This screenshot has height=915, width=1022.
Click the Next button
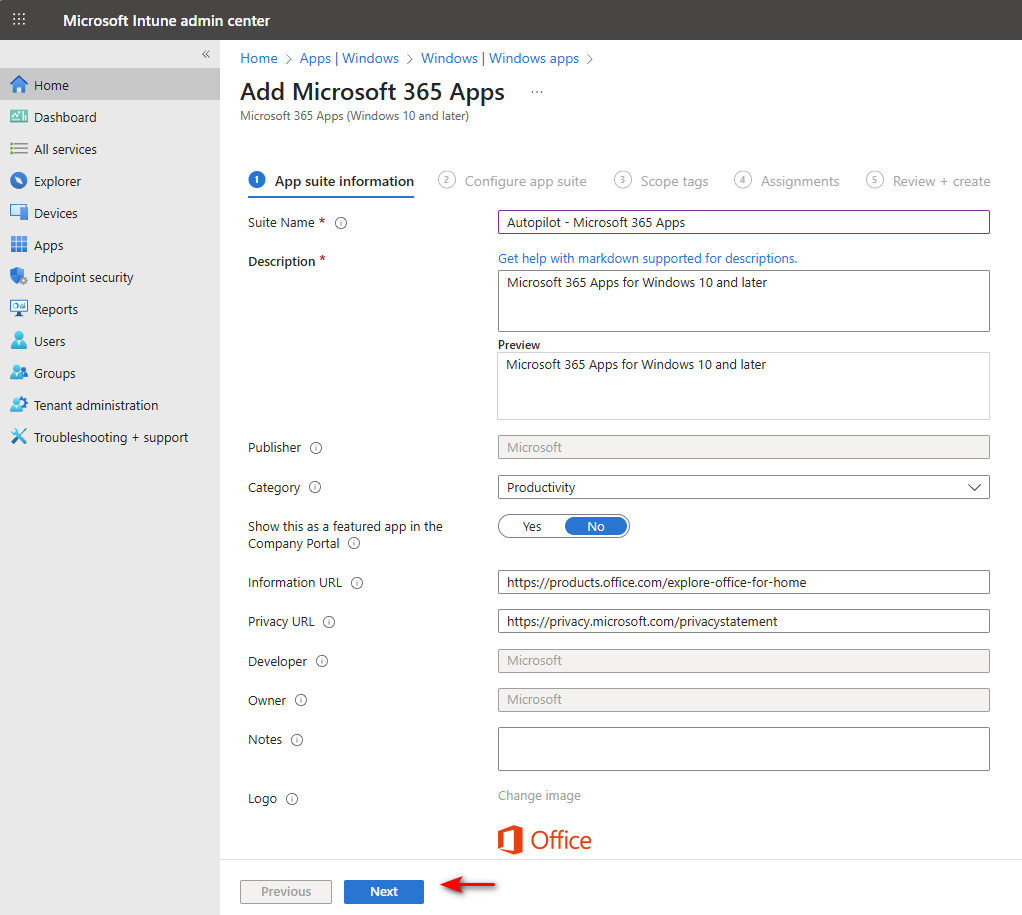pyautogui.click(x=384, y=891)
